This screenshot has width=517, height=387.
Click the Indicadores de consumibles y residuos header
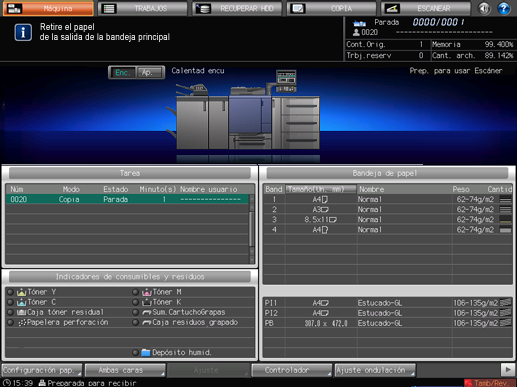point(130,277)
